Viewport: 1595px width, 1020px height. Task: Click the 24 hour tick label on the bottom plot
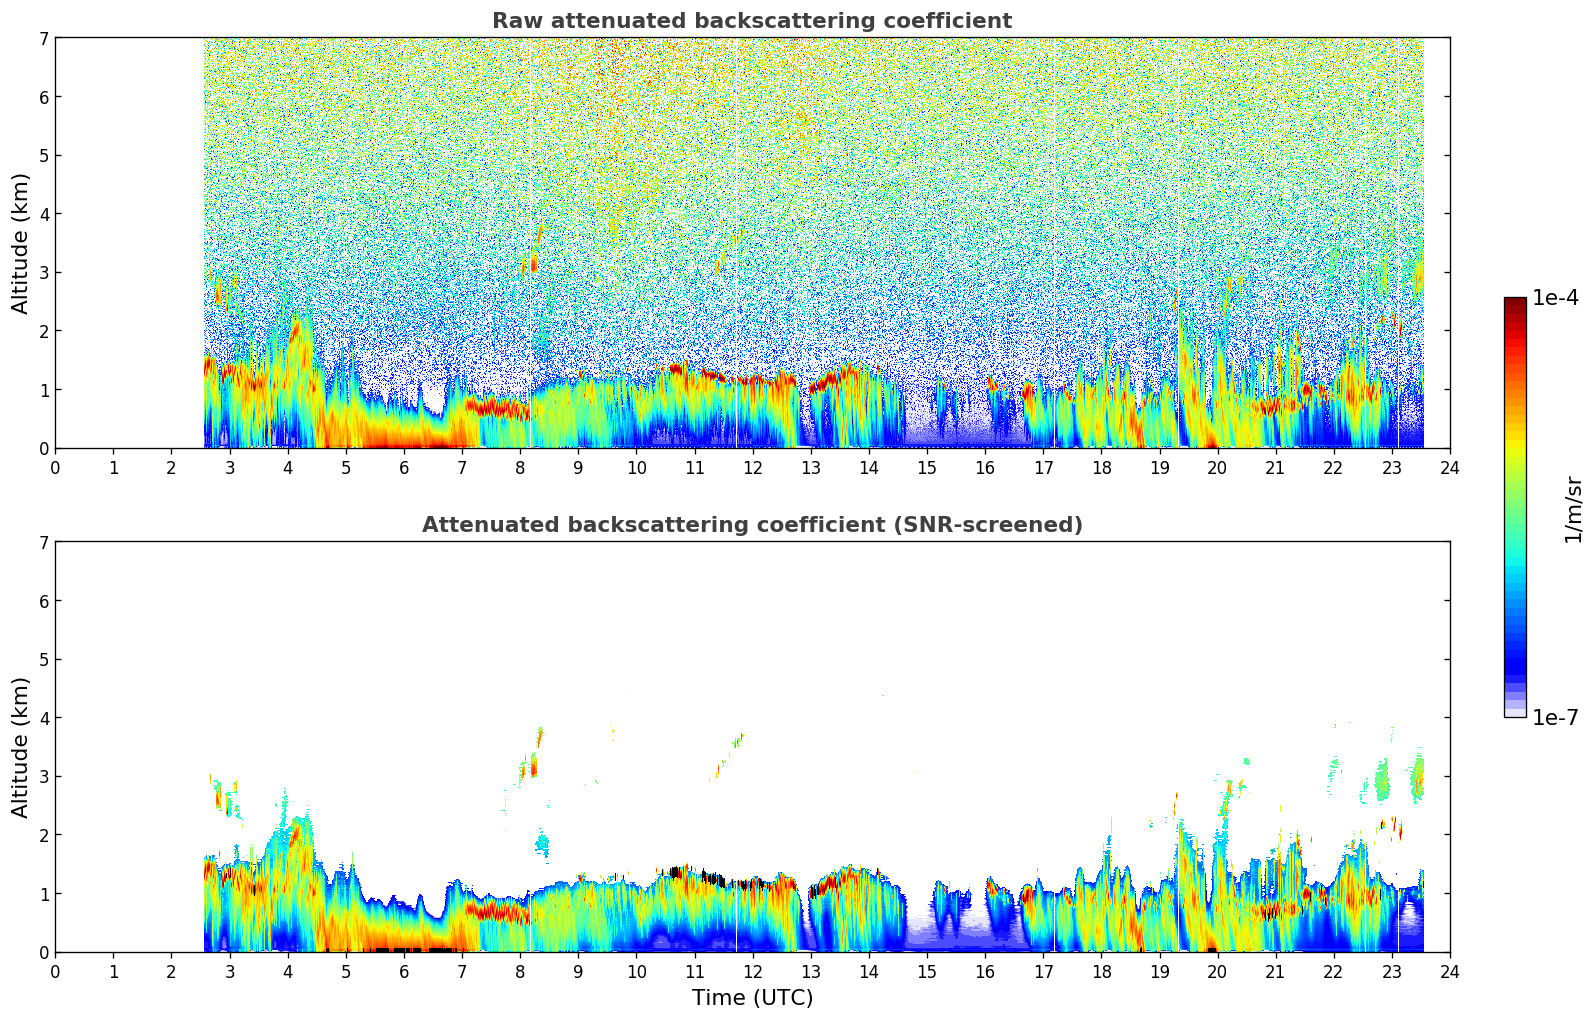[1449, 972]
